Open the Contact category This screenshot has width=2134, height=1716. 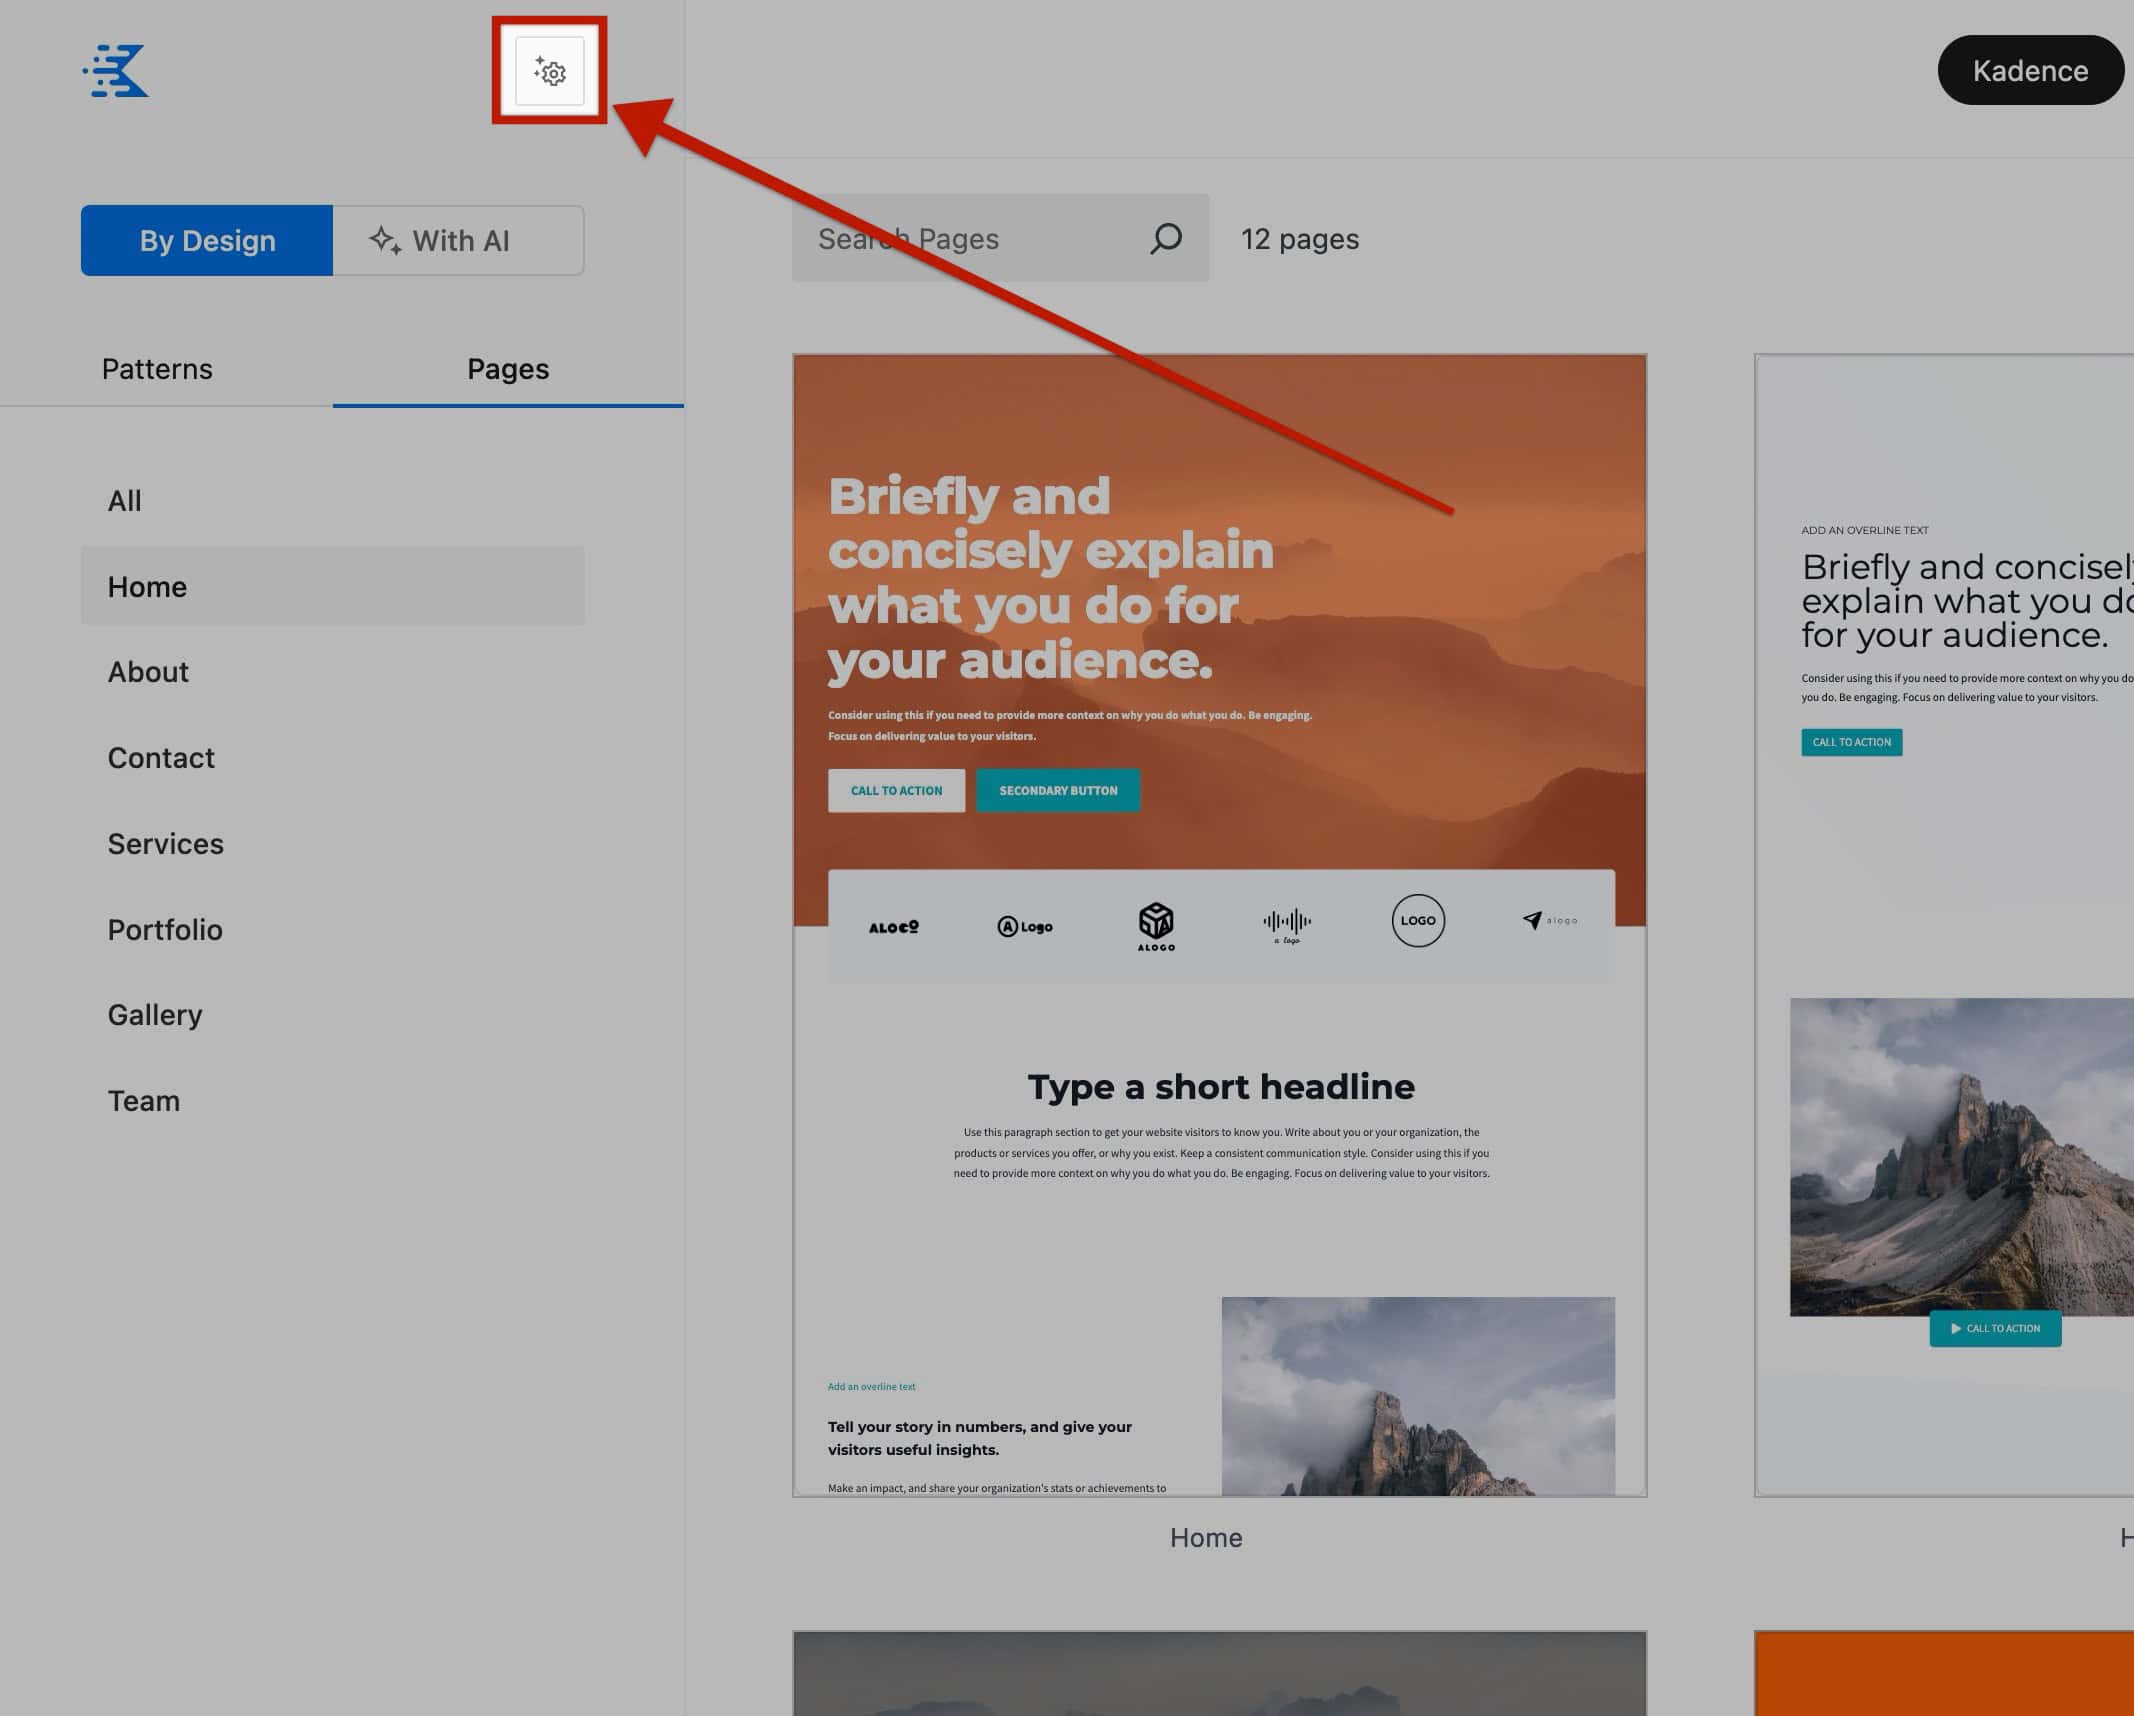tap(161, 757)
